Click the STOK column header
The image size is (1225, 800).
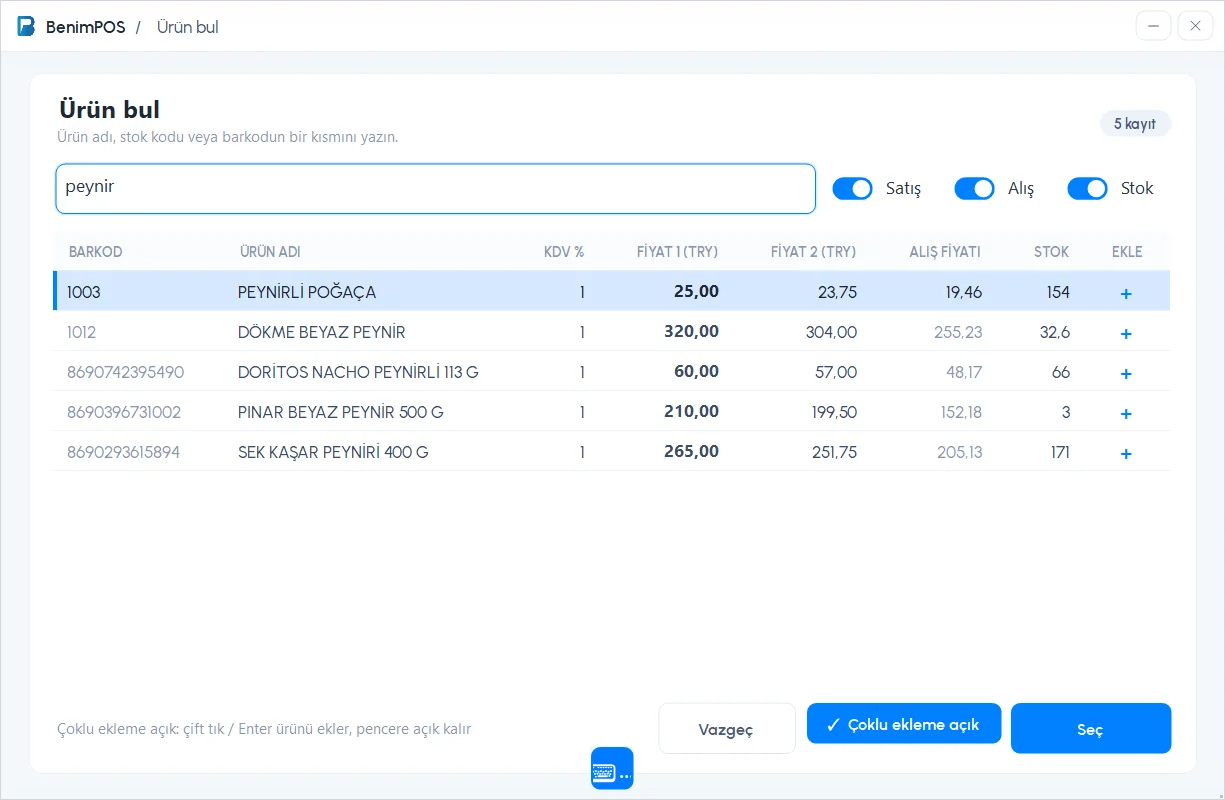point(1051,252)
